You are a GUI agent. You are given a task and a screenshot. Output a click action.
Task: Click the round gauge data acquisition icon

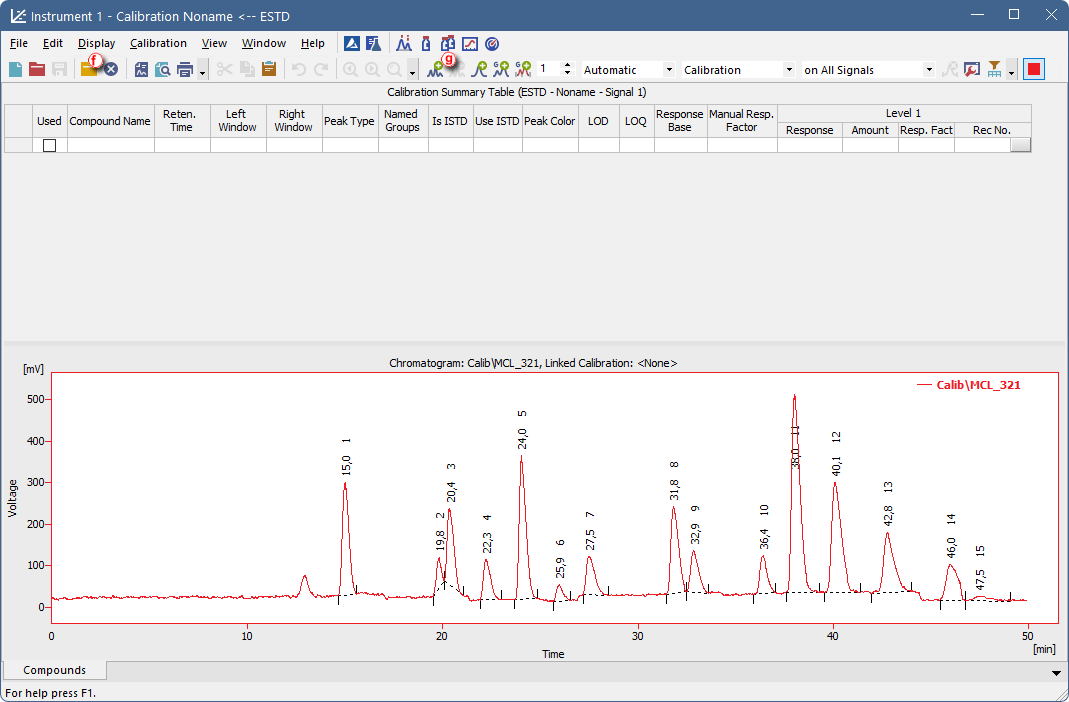tap(492, 44)
